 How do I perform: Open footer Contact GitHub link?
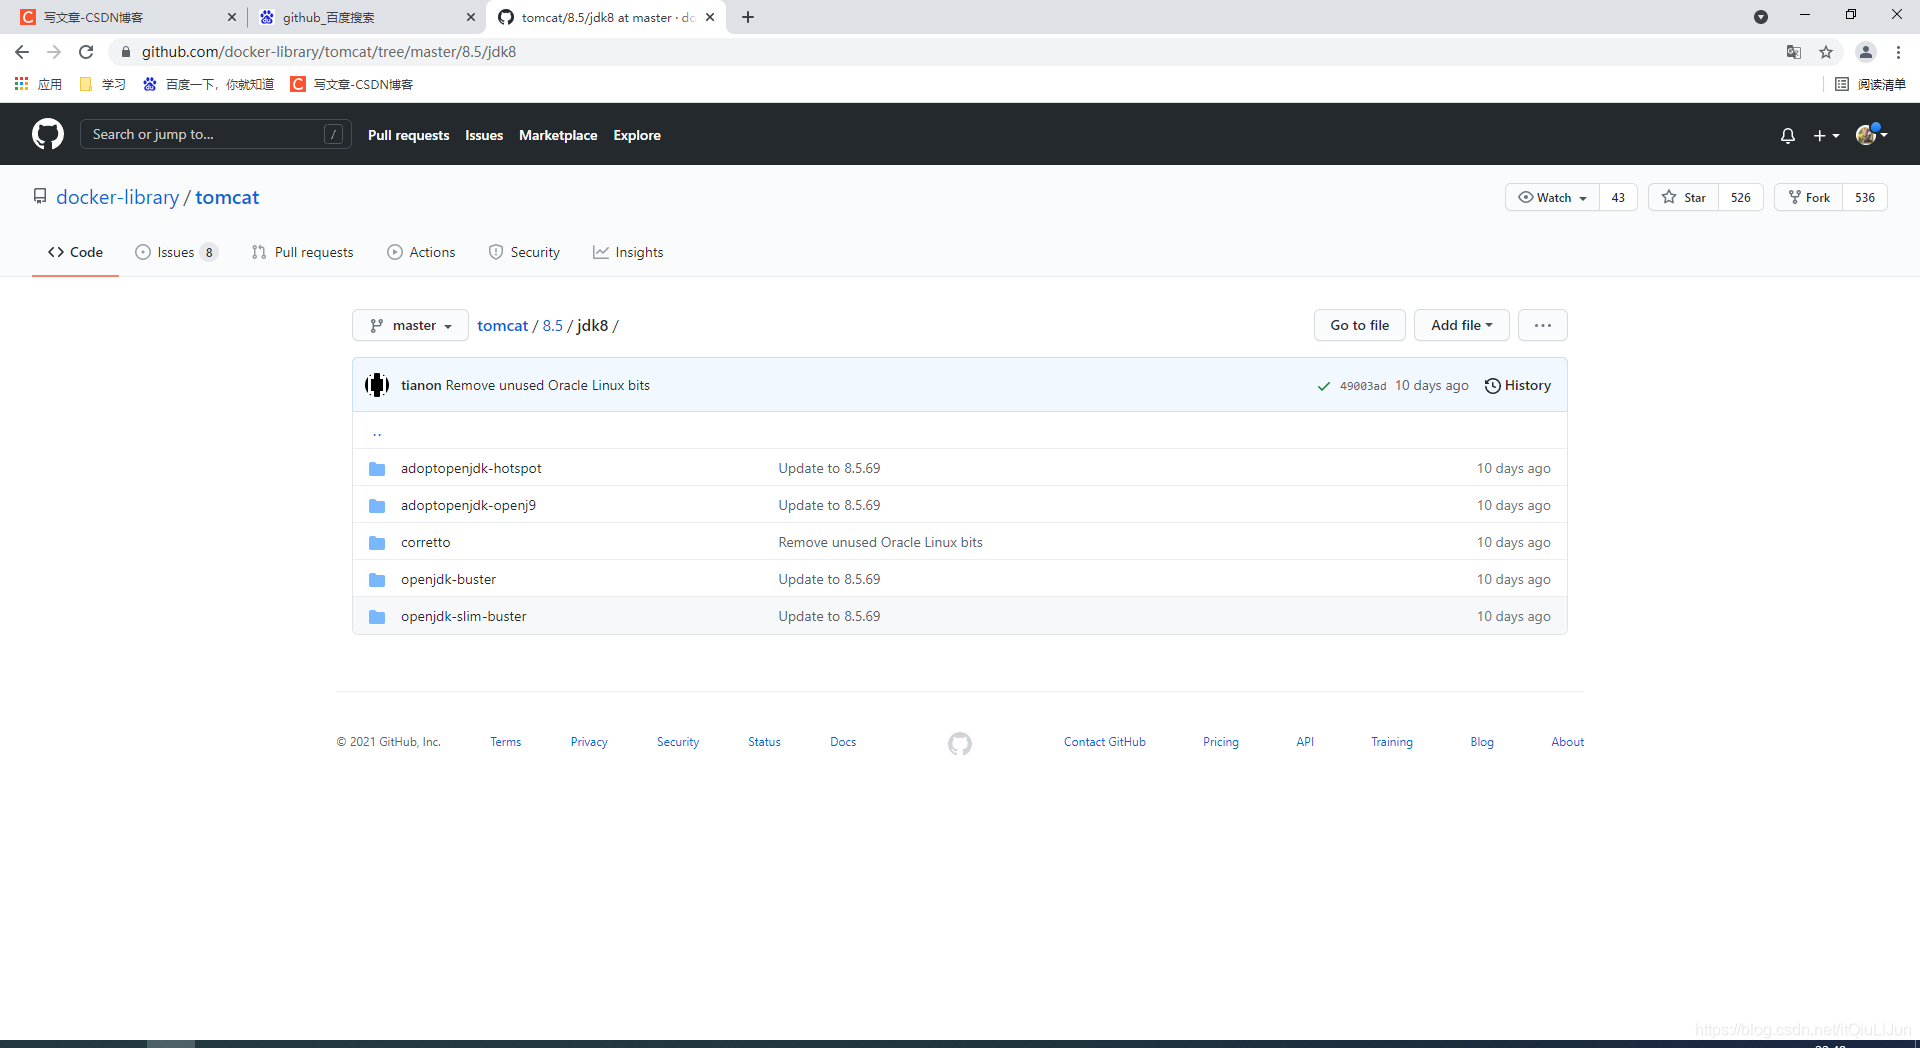1105,742
